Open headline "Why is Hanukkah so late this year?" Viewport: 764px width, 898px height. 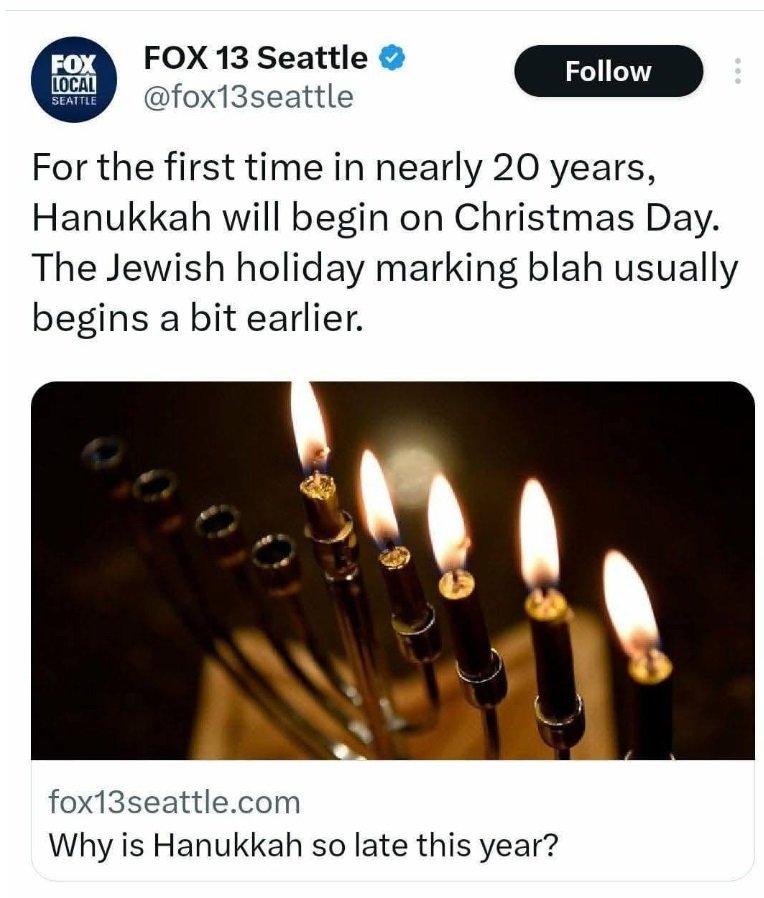[304, 844]
